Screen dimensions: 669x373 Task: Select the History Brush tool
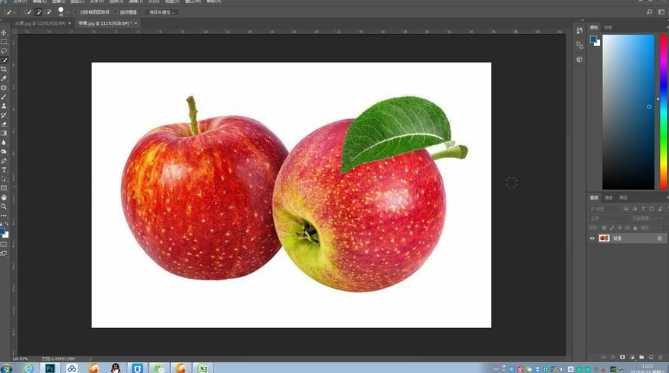pyautogui.click(x=4, y=115)
